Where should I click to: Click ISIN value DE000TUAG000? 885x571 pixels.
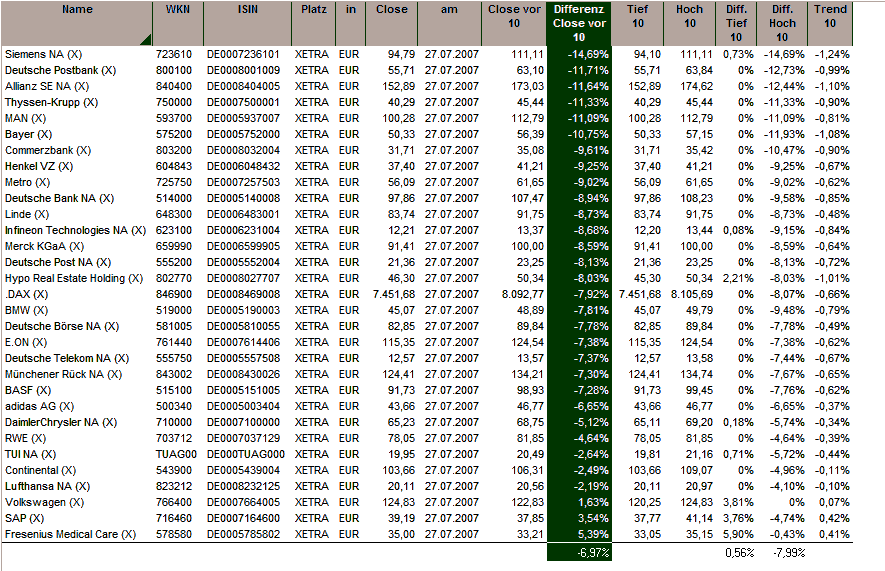point(246,454)
